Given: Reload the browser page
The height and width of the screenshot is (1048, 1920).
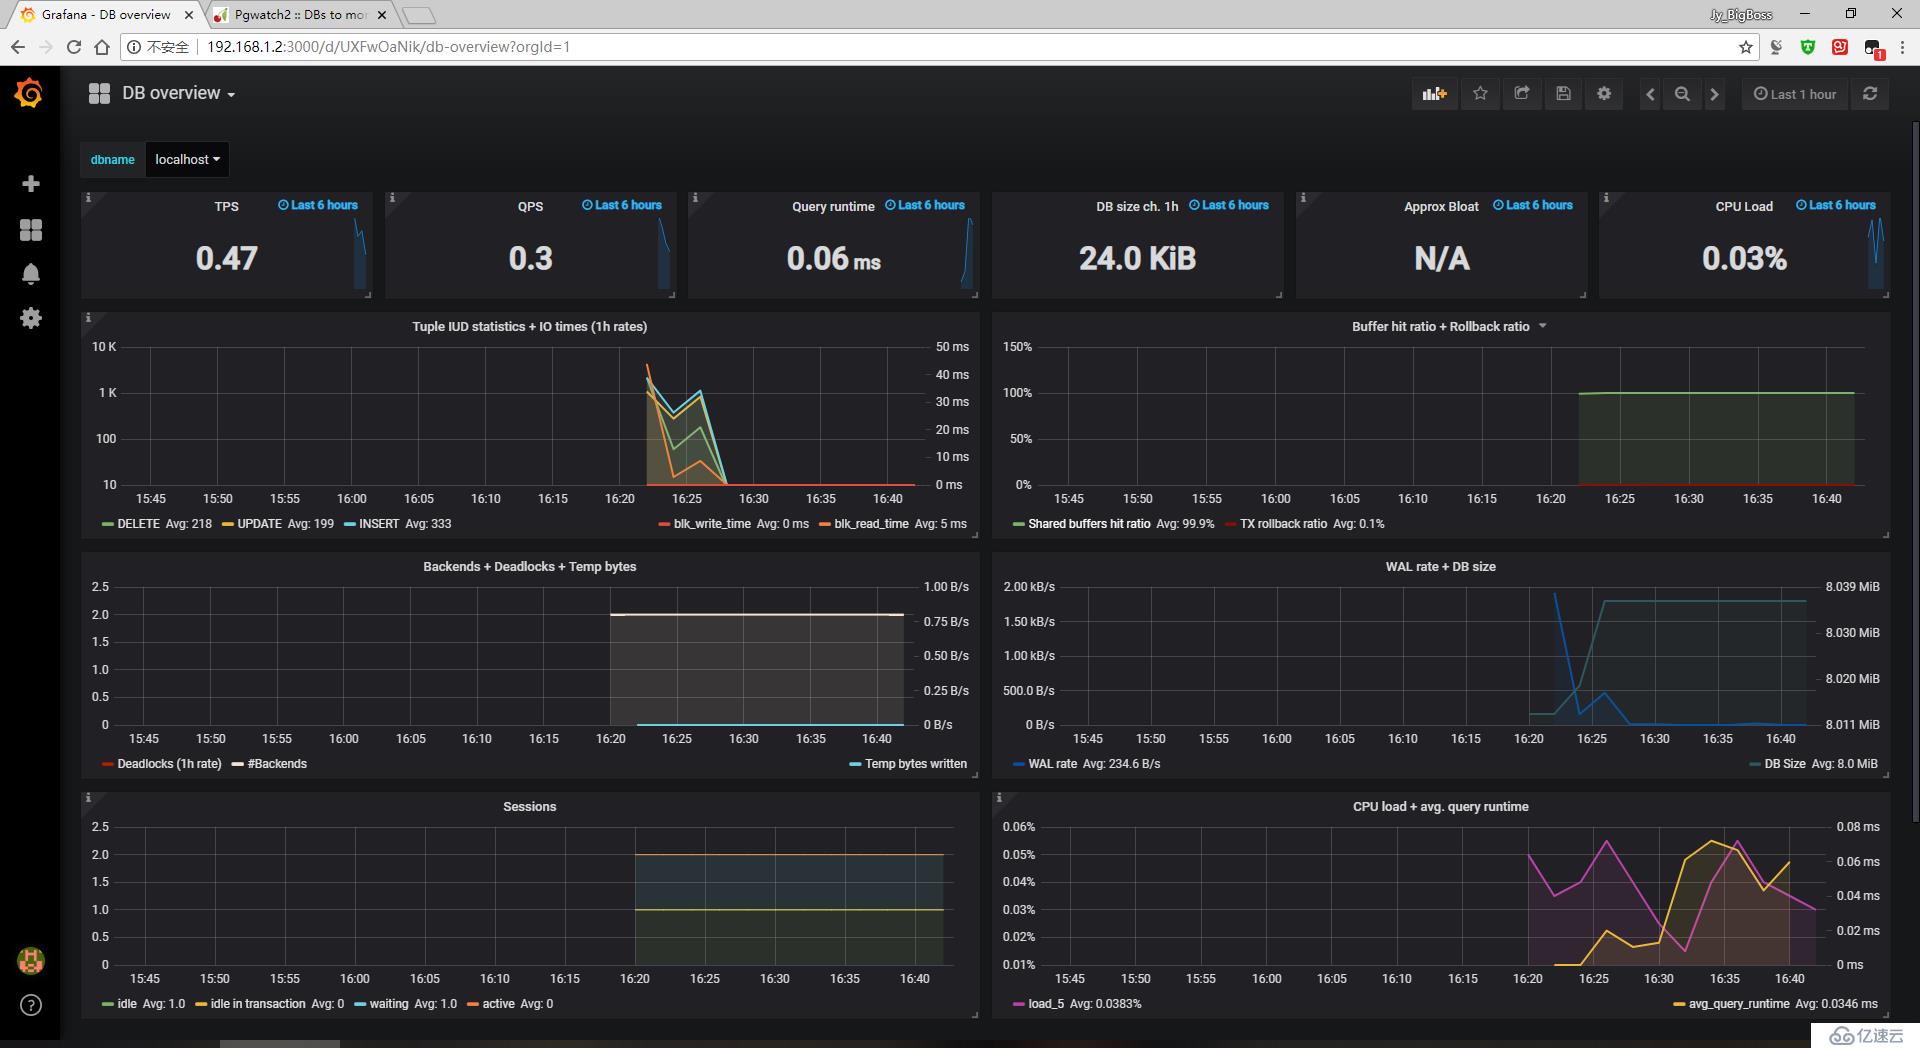Looking at the screenshot, I should pyautogui.click(x=74, y=47).
